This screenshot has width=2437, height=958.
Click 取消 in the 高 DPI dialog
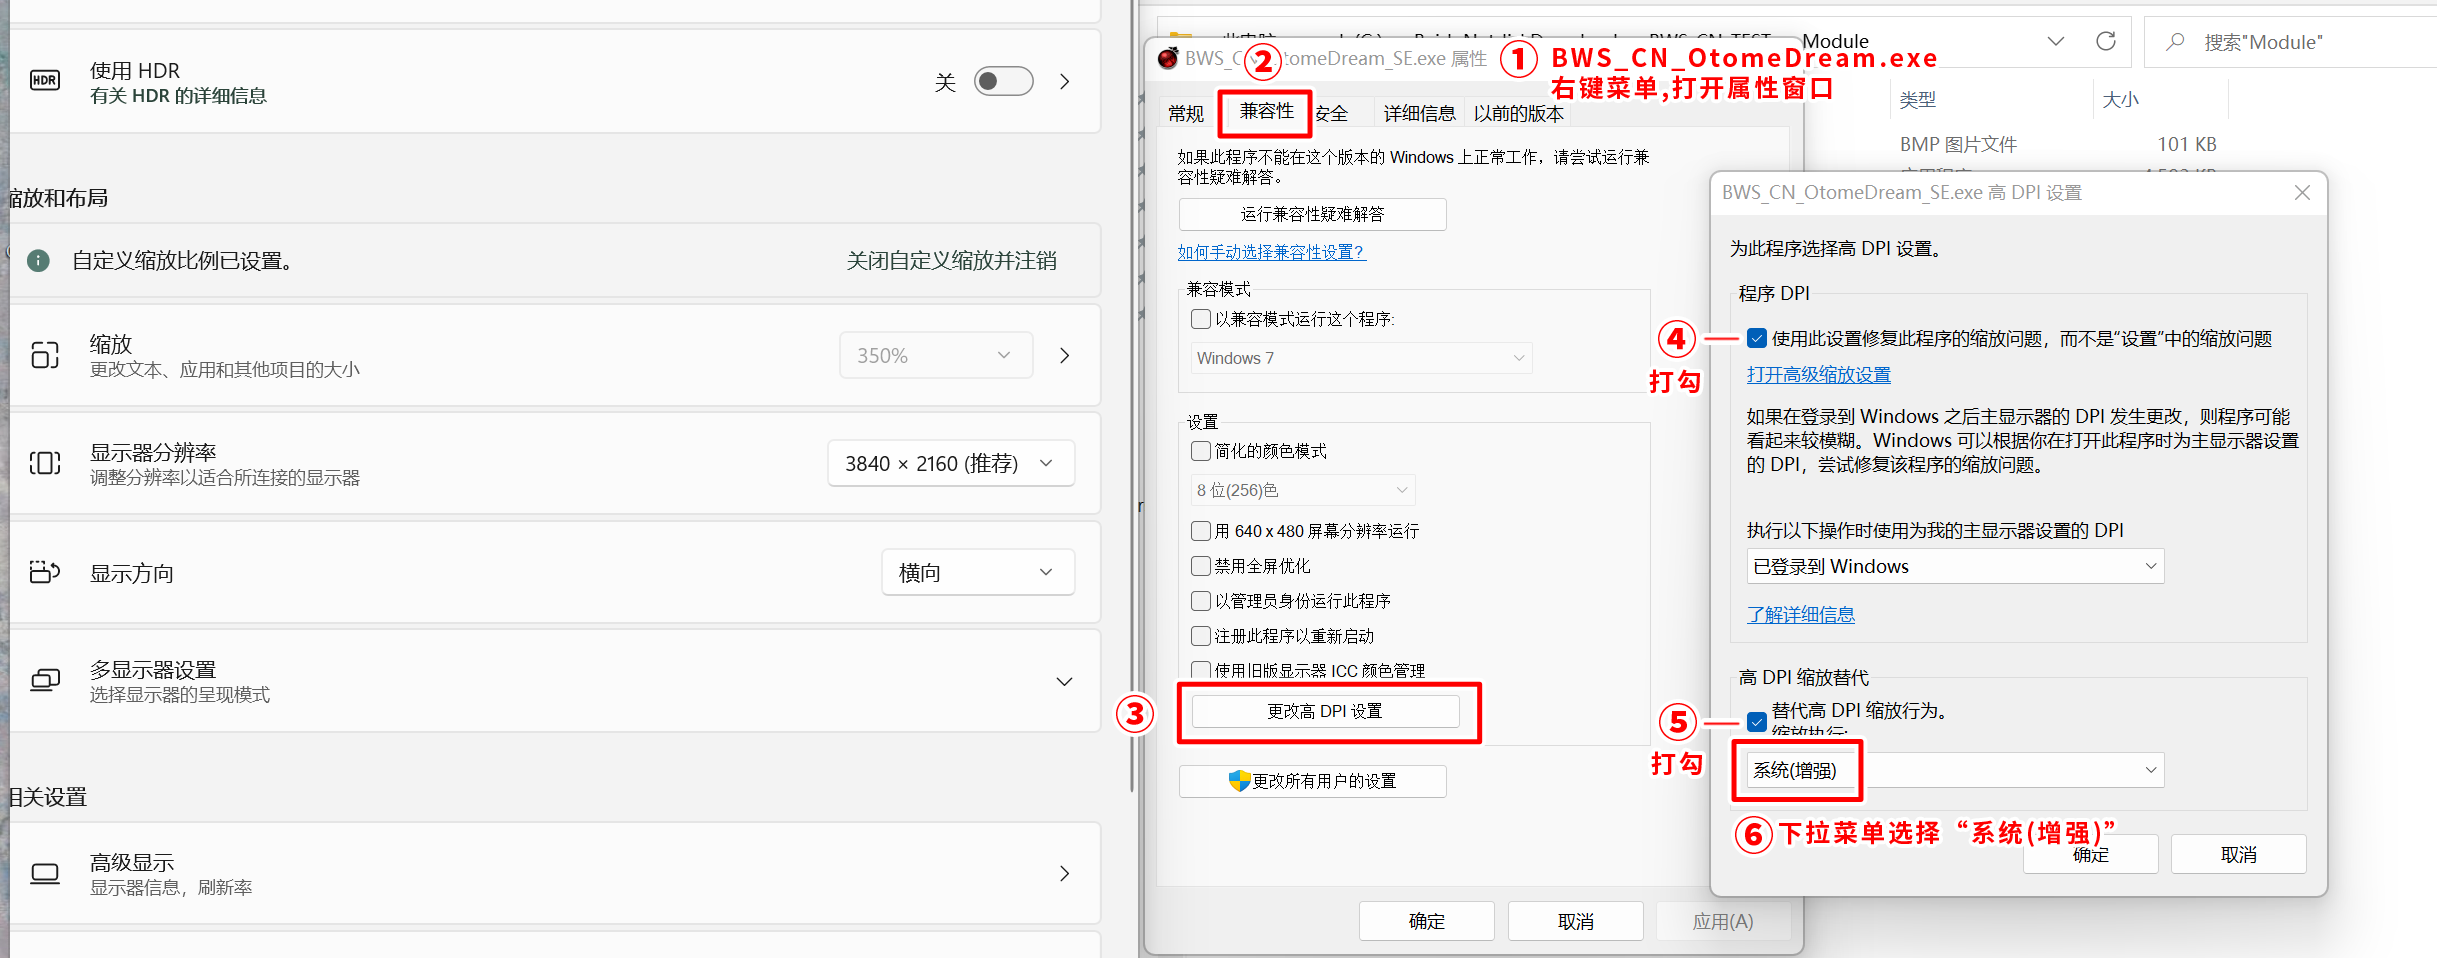(x=2238, y=855)
